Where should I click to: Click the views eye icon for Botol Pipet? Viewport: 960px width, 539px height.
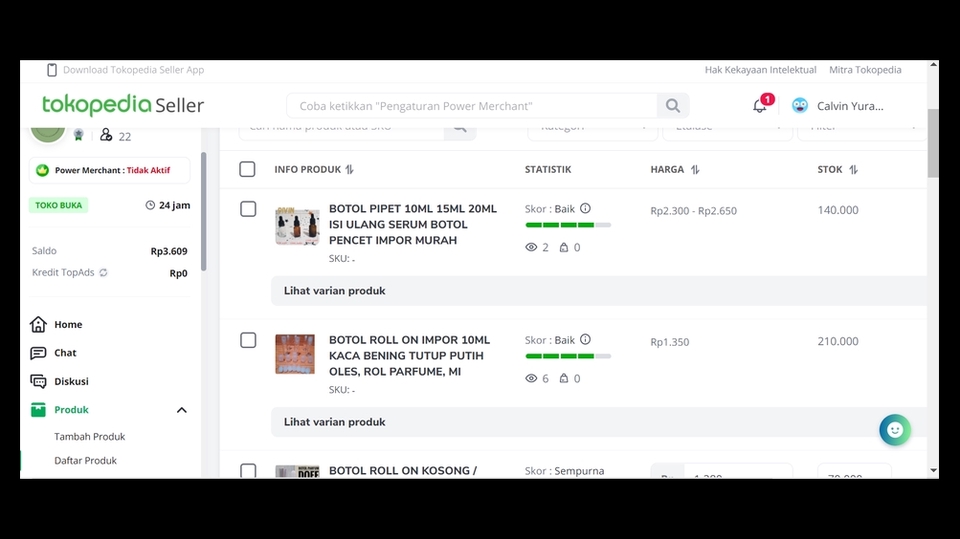click(x=531, y=247)
